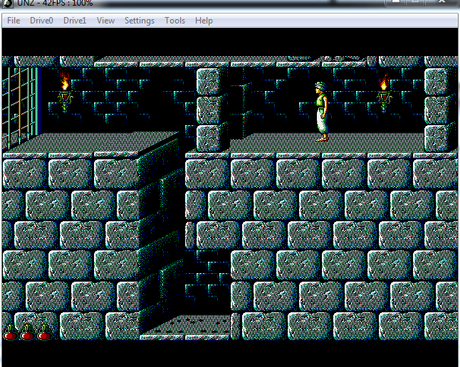Click the second red health potion icon

(x=27, y=333)
